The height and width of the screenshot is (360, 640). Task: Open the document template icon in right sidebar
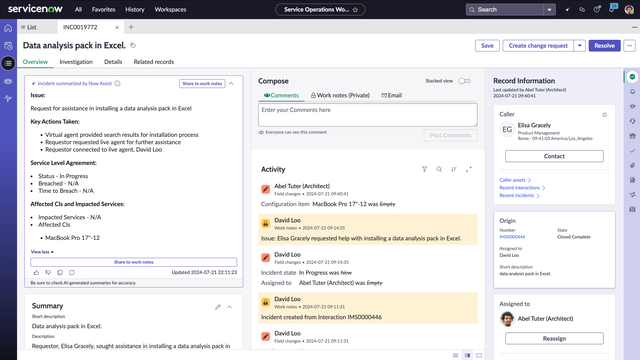click(632, 180)
